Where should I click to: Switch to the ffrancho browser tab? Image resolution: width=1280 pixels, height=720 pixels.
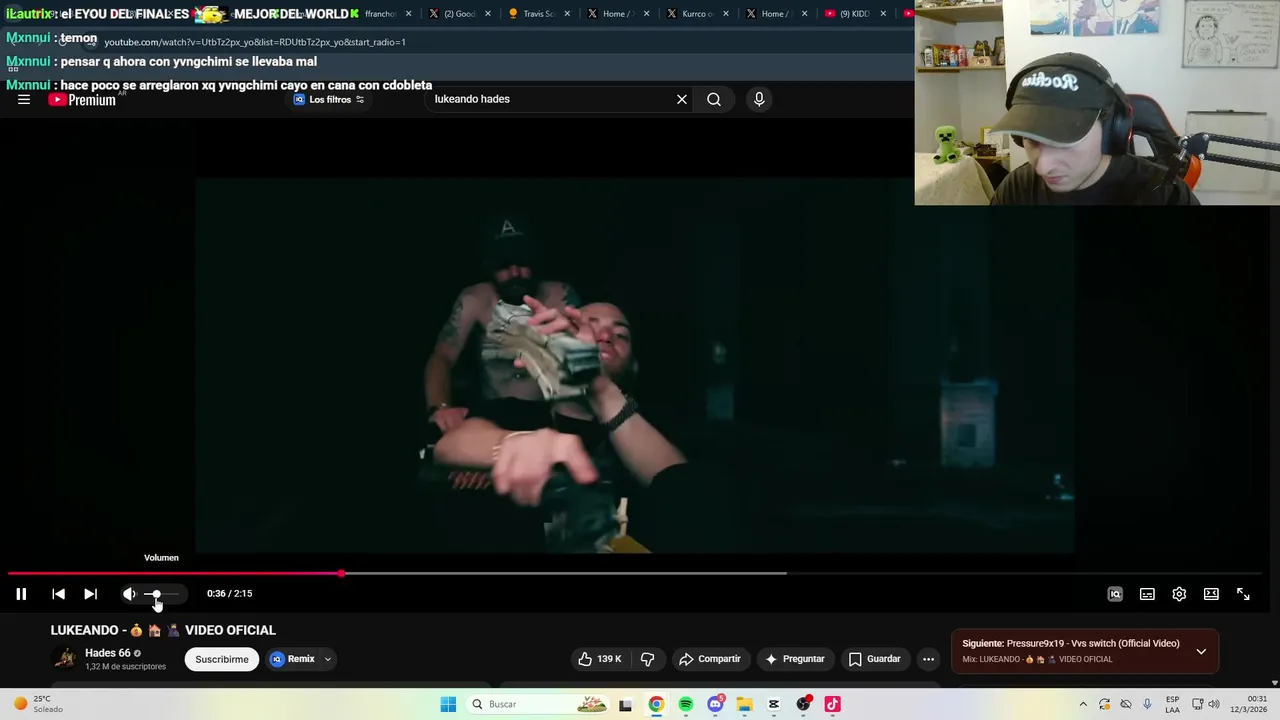coord(380,14)
